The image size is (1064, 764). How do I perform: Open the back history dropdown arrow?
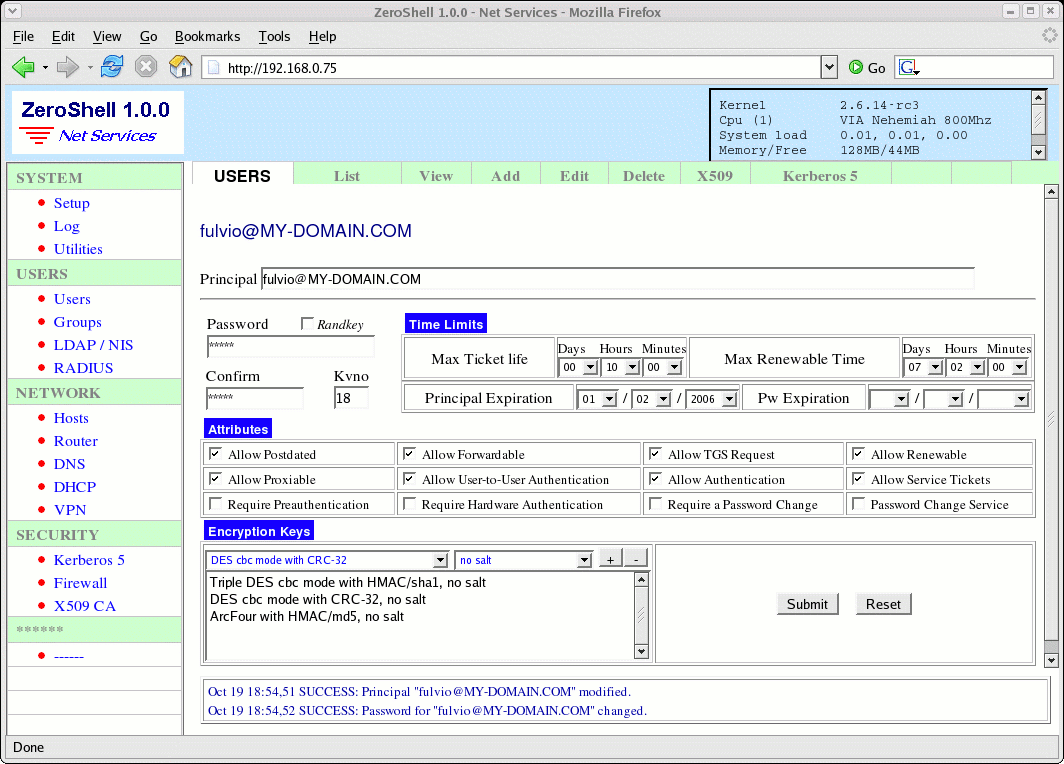(x=45, y=68)
